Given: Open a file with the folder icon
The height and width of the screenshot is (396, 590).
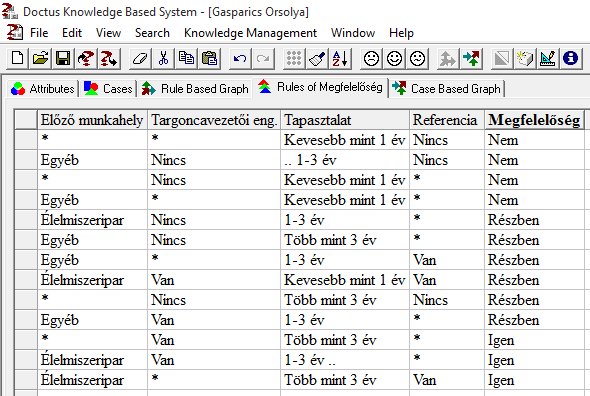Looking at the screenshot, I should [x=40, y=59].
